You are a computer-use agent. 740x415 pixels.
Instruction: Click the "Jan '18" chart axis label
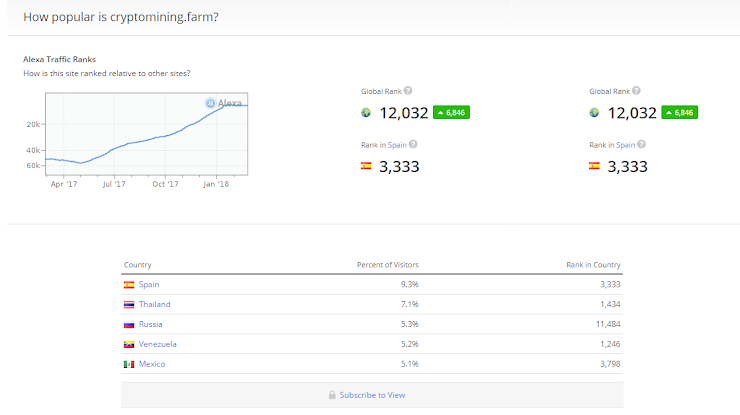[216, 184]
